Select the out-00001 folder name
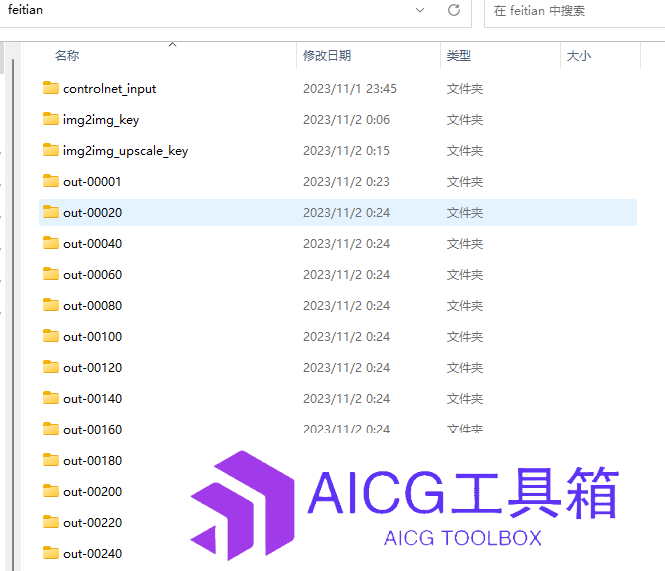665x571 pixels. (92, 182)
